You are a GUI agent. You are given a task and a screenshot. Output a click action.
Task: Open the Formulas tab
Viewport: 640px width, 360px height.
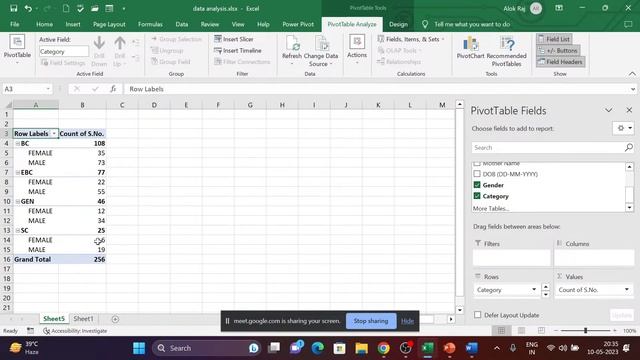click(x=150, y=24)
